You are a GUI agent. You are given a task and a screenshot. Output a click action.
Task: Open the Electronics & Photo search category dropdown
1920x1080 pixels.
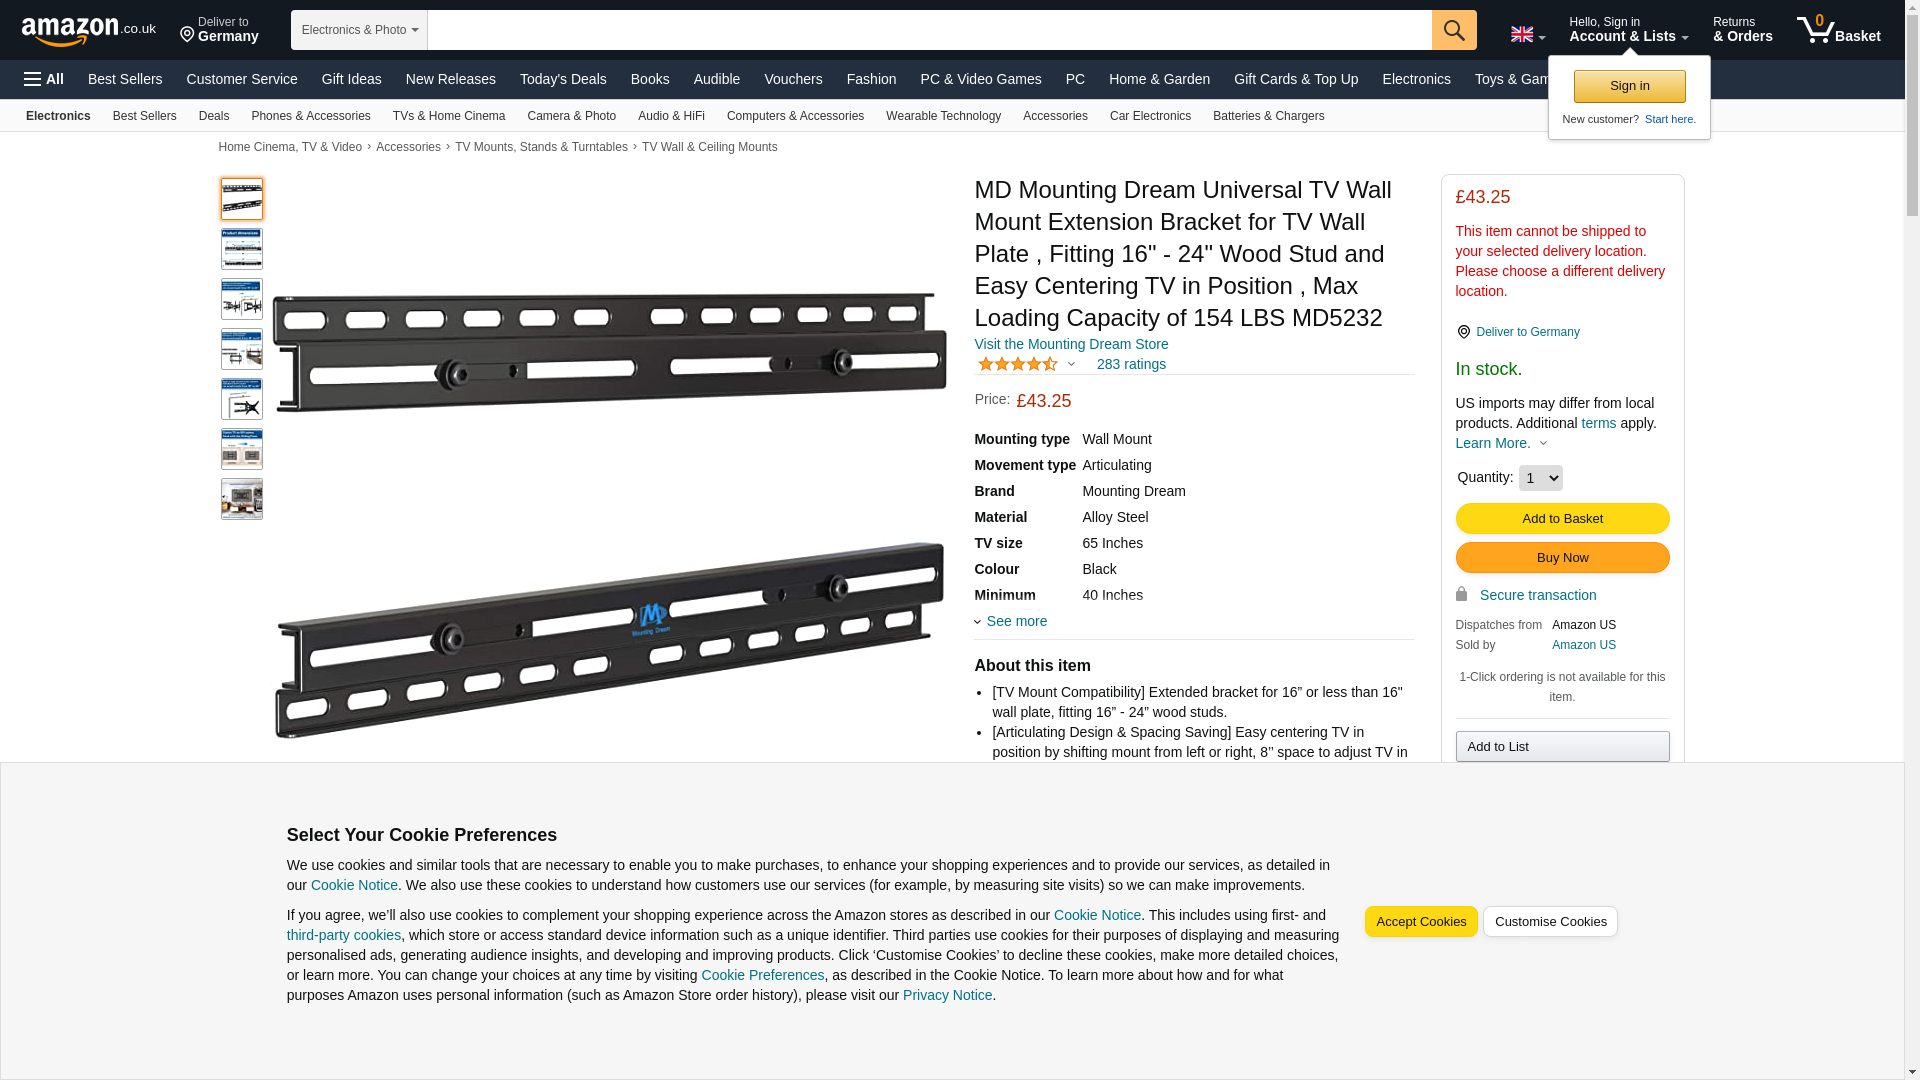pyautogui.click(x=359, y=30)
